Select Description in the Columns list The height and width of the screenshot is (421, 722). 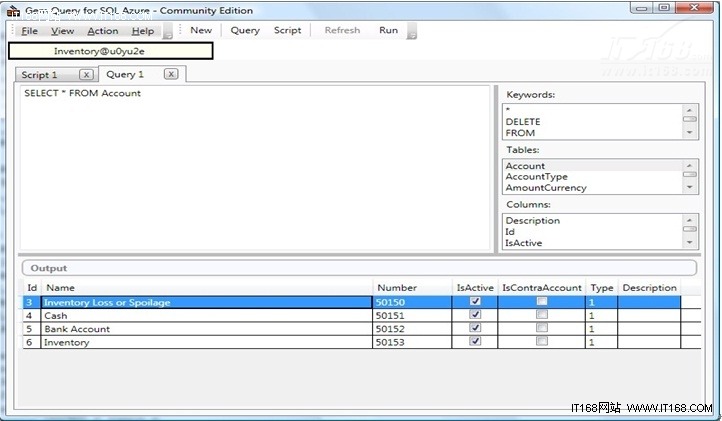point(593,220)
